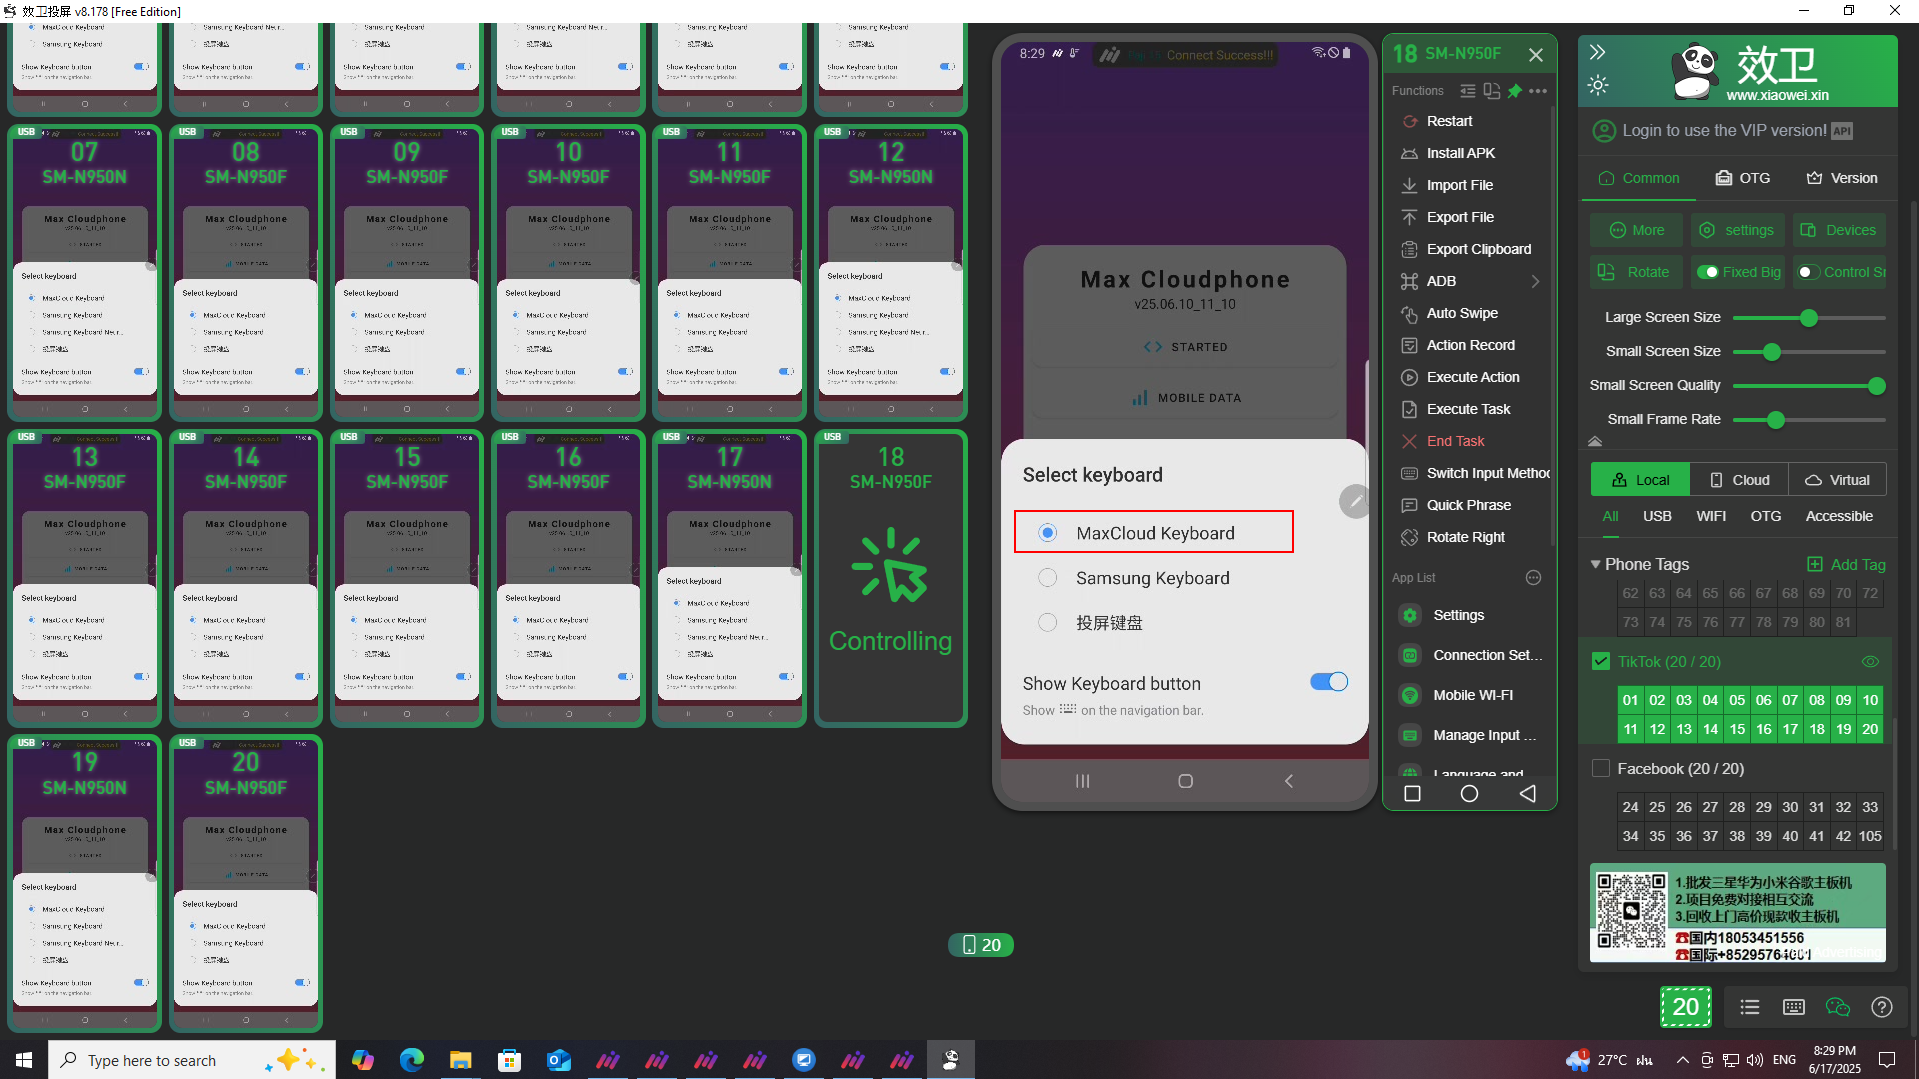Open App List options circle icon

pos(1533,577)
